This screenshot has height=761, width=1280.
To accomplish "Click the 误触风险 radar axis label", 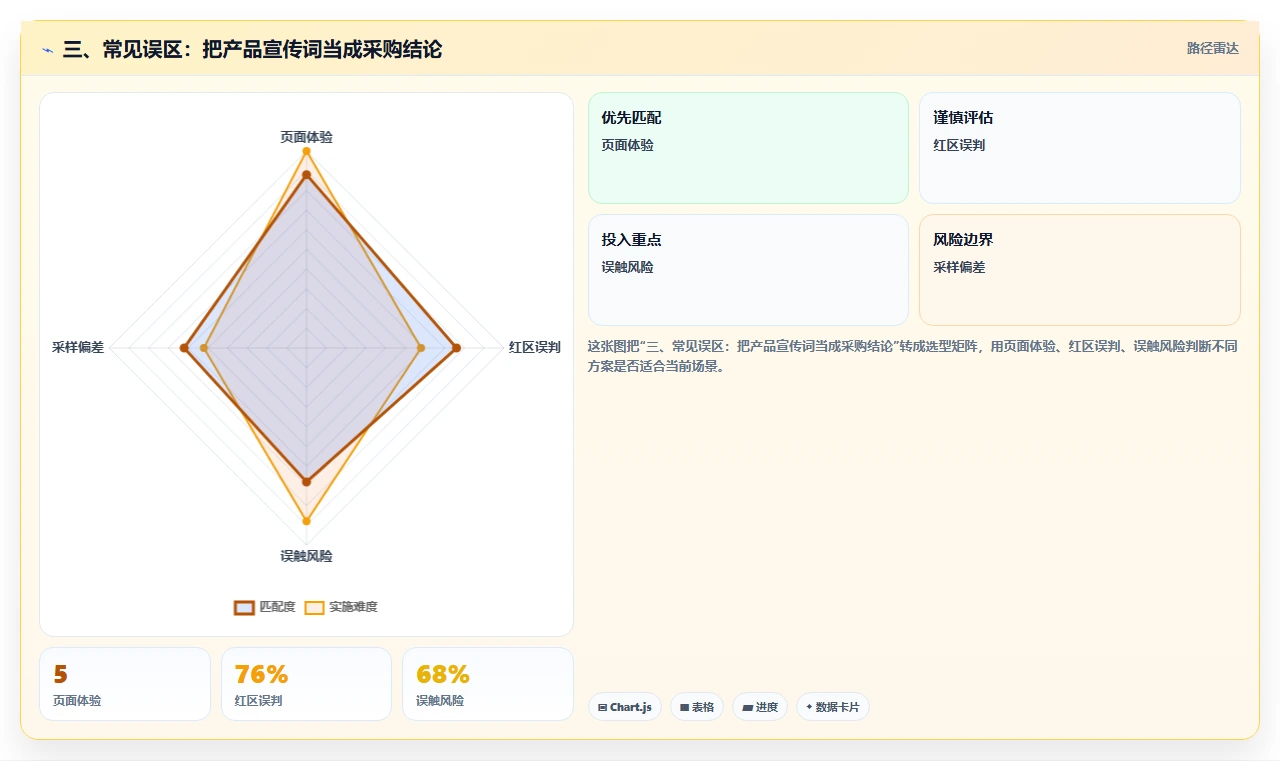I will [x=306, y=556].
